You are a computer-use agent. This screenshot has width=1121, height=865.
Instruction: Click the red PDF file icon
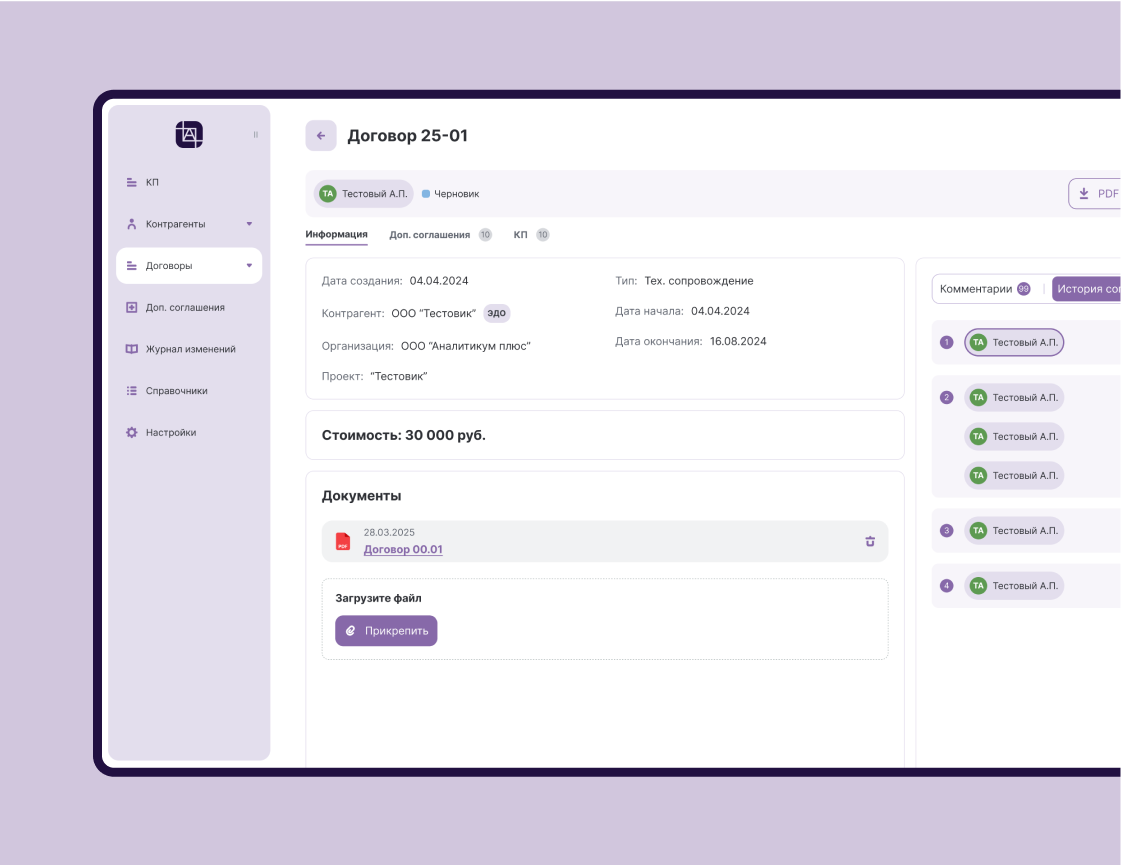pyautogui.click(x=343, y=541)
